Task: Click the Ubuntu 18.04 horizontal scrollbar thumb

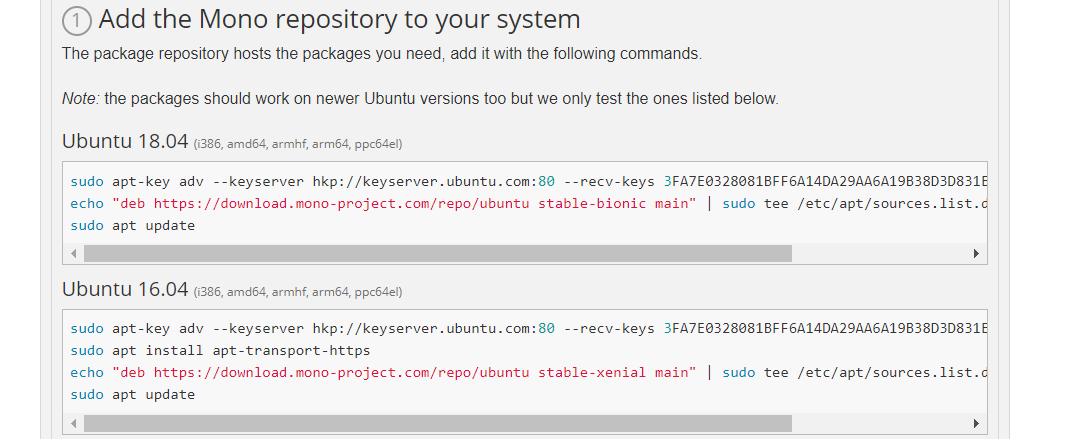Action: click(x=438, y=254)
